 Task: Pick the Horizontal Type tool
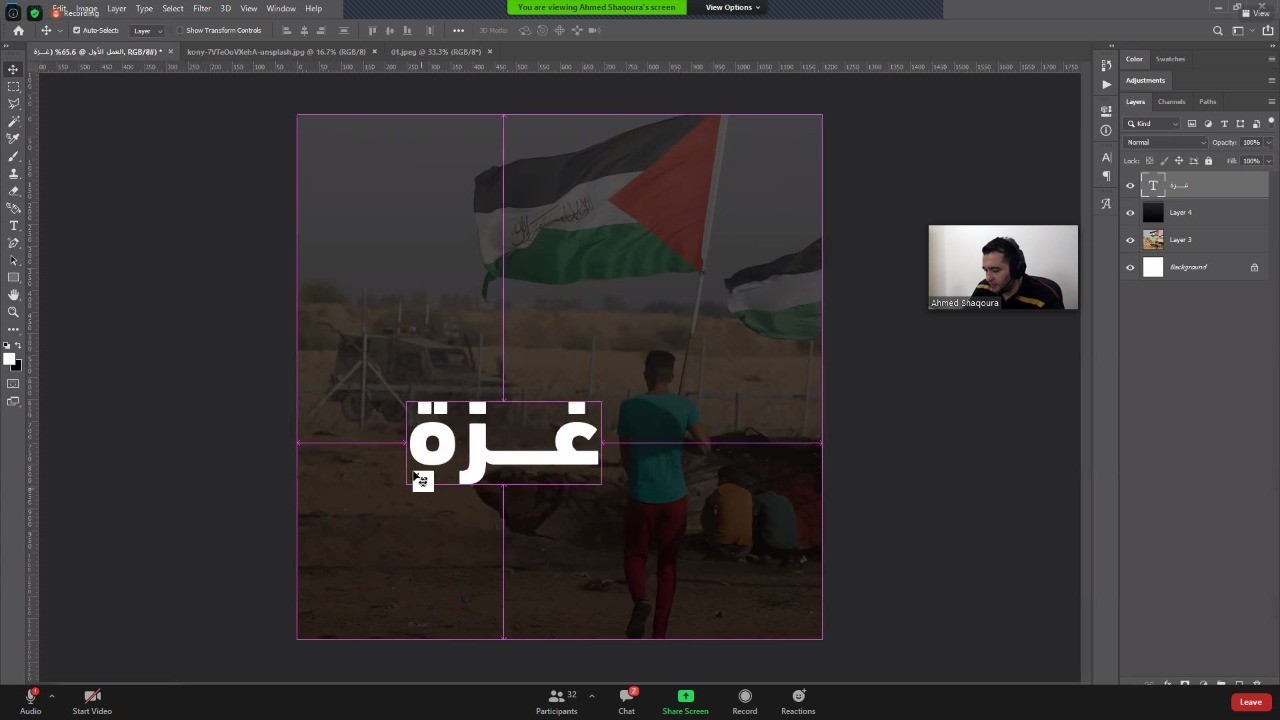pyautogui.click(x=13, y=226)
